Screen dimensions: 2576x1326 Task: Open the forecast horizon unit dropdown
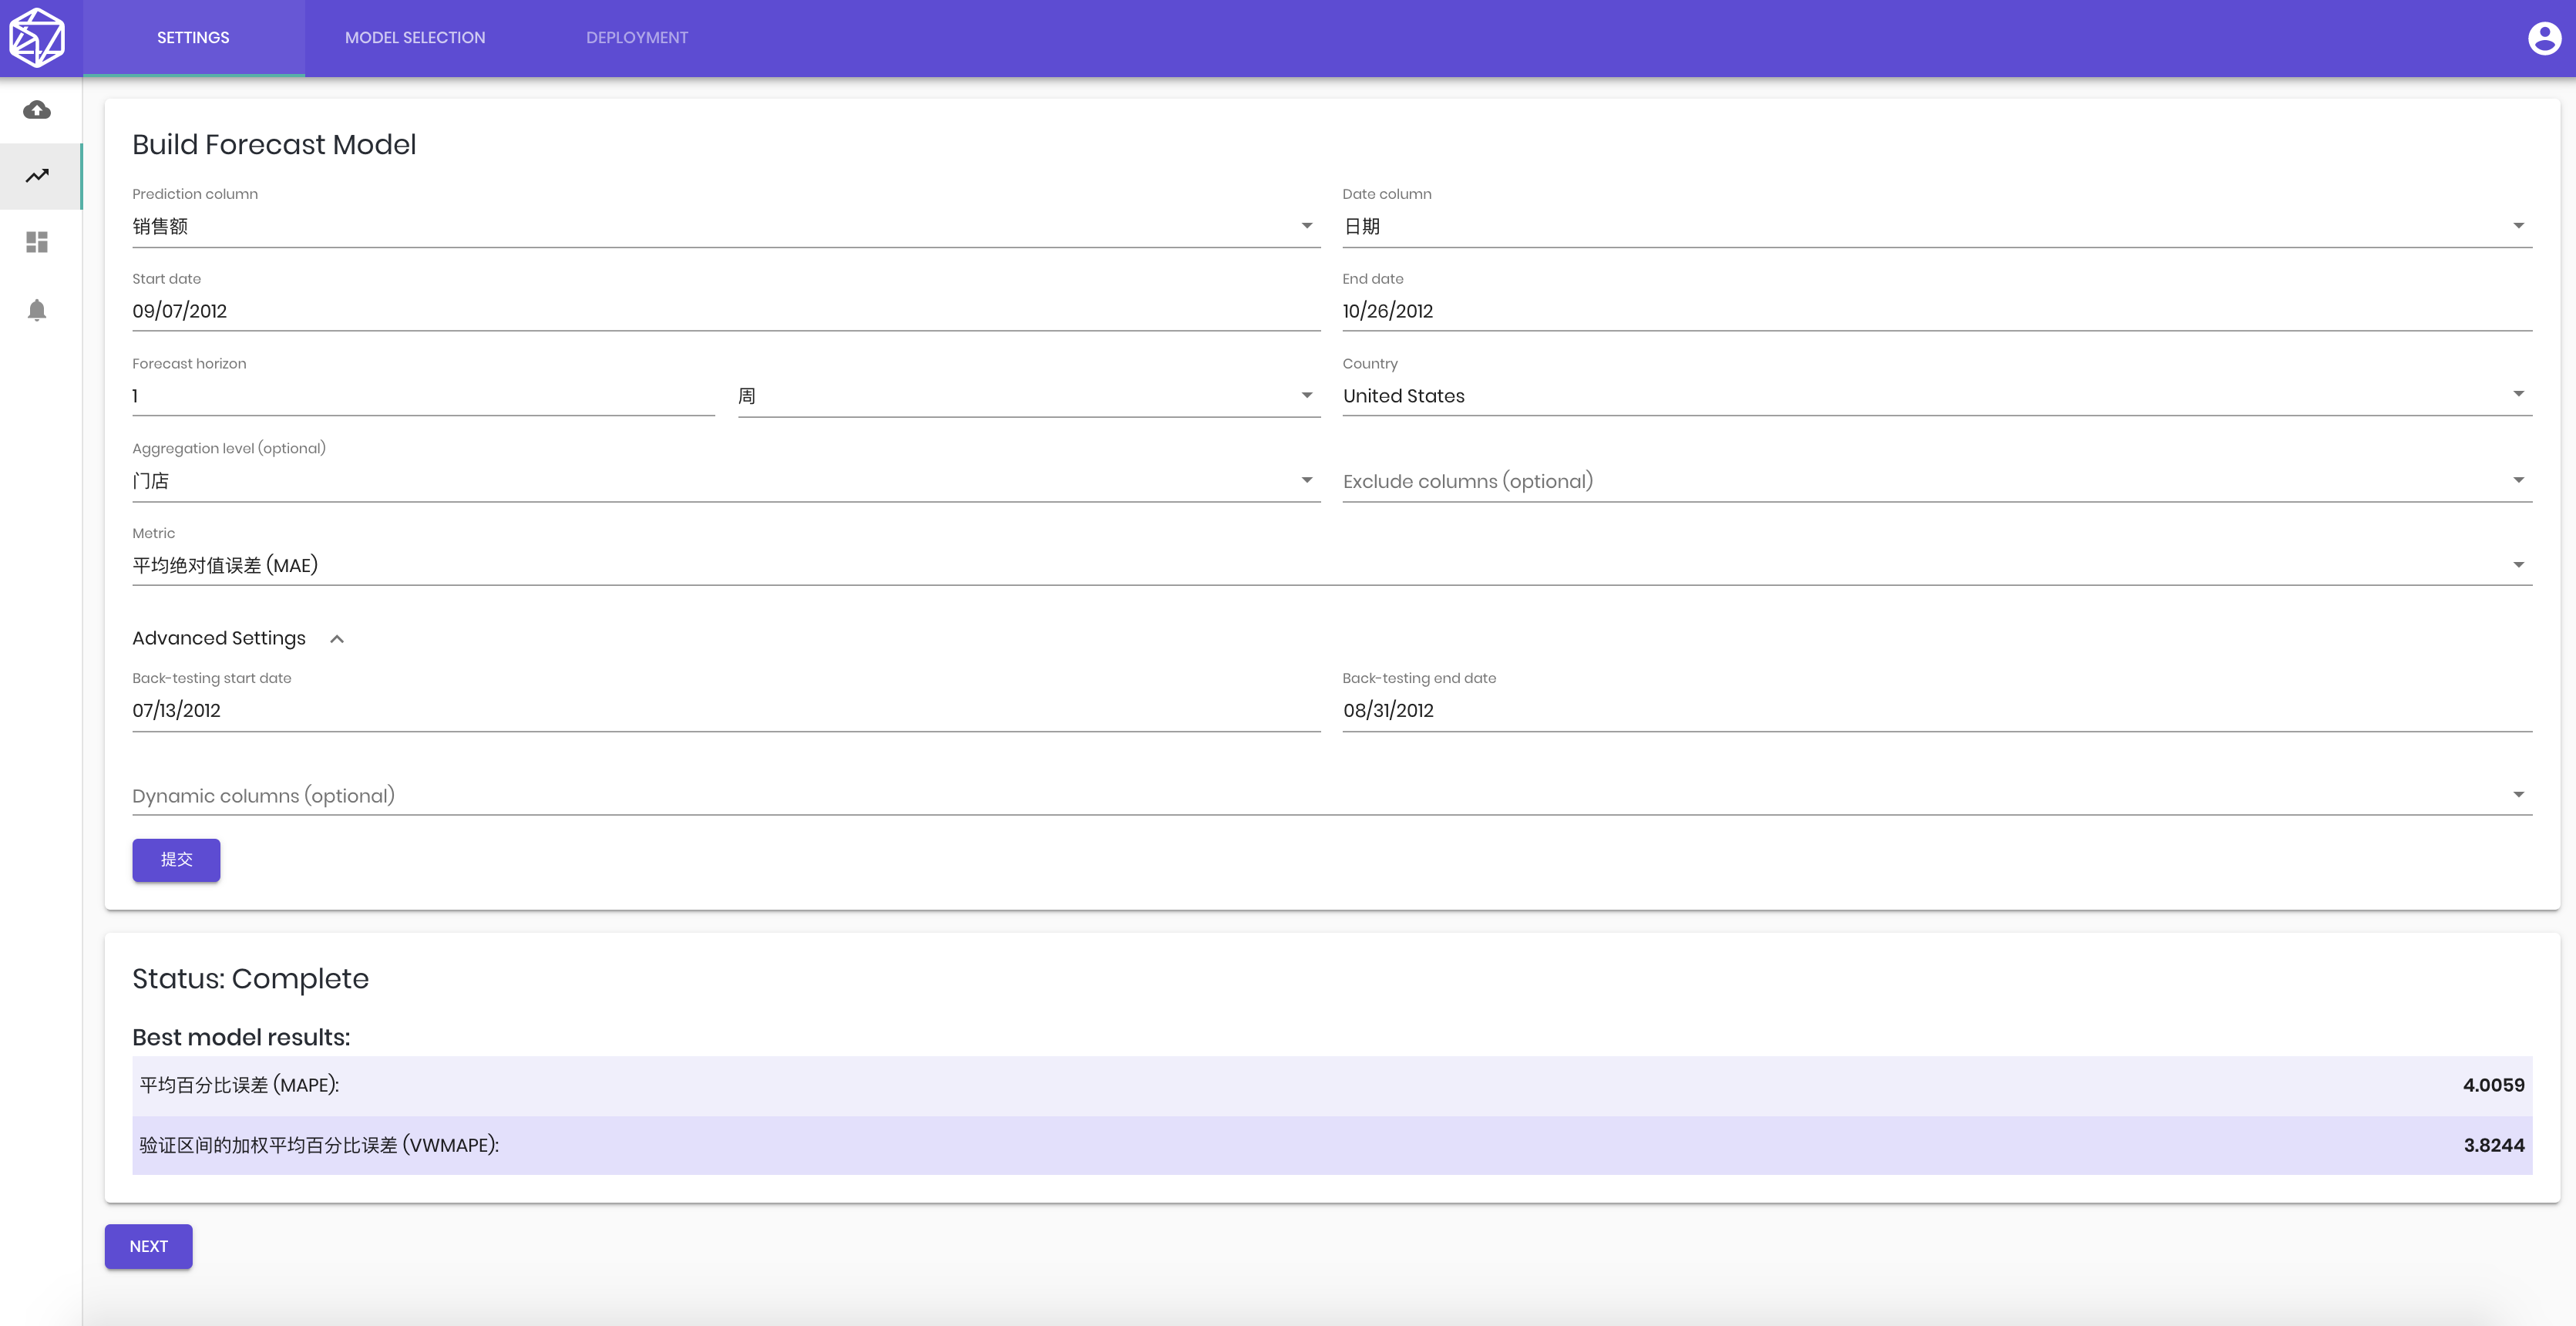tap(1028, 396)
